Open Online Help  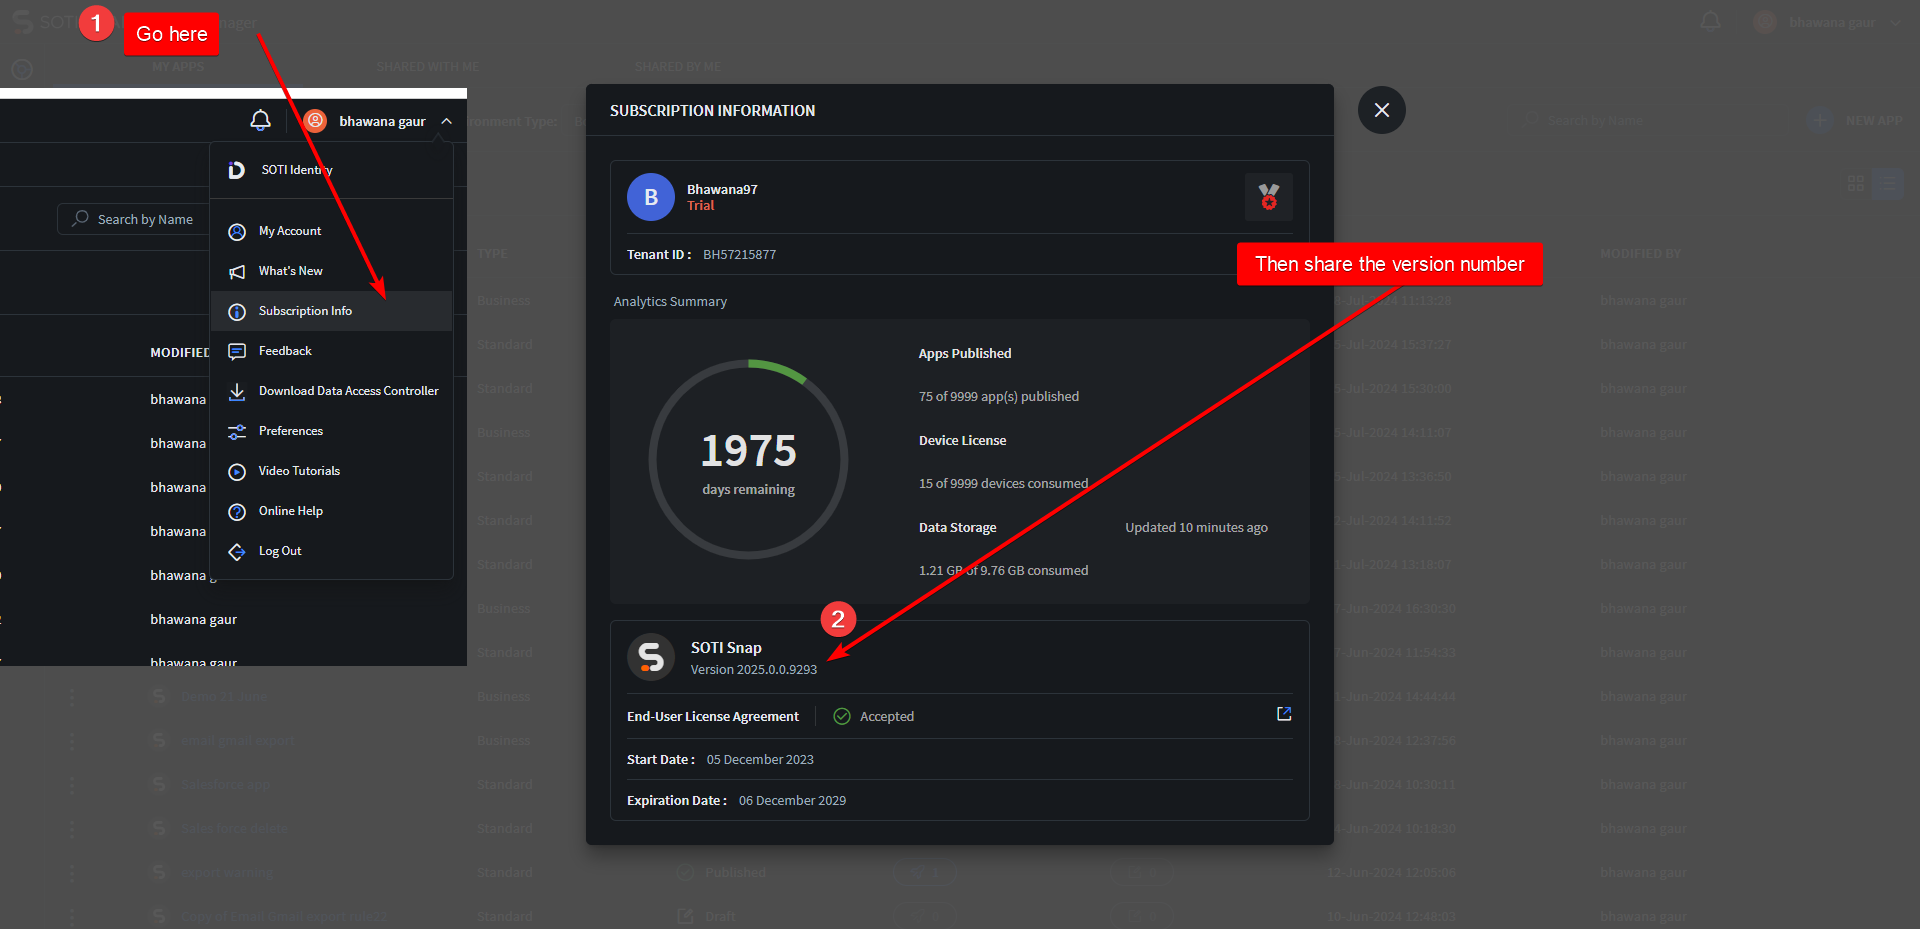(290, 511)
